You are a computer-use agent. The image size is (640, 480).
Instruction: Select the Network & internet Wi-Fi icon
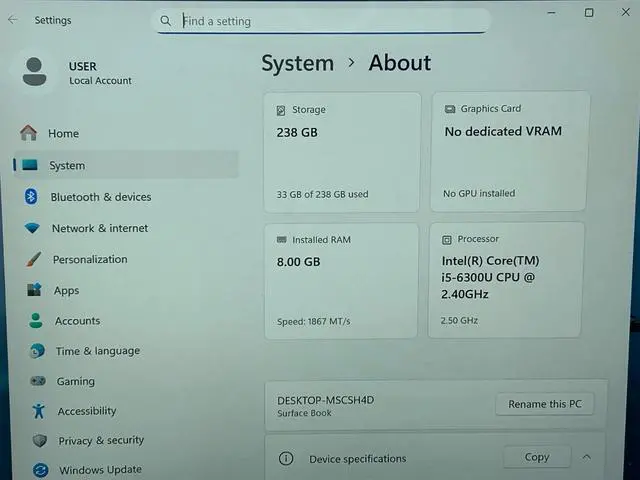coord(33,228)
